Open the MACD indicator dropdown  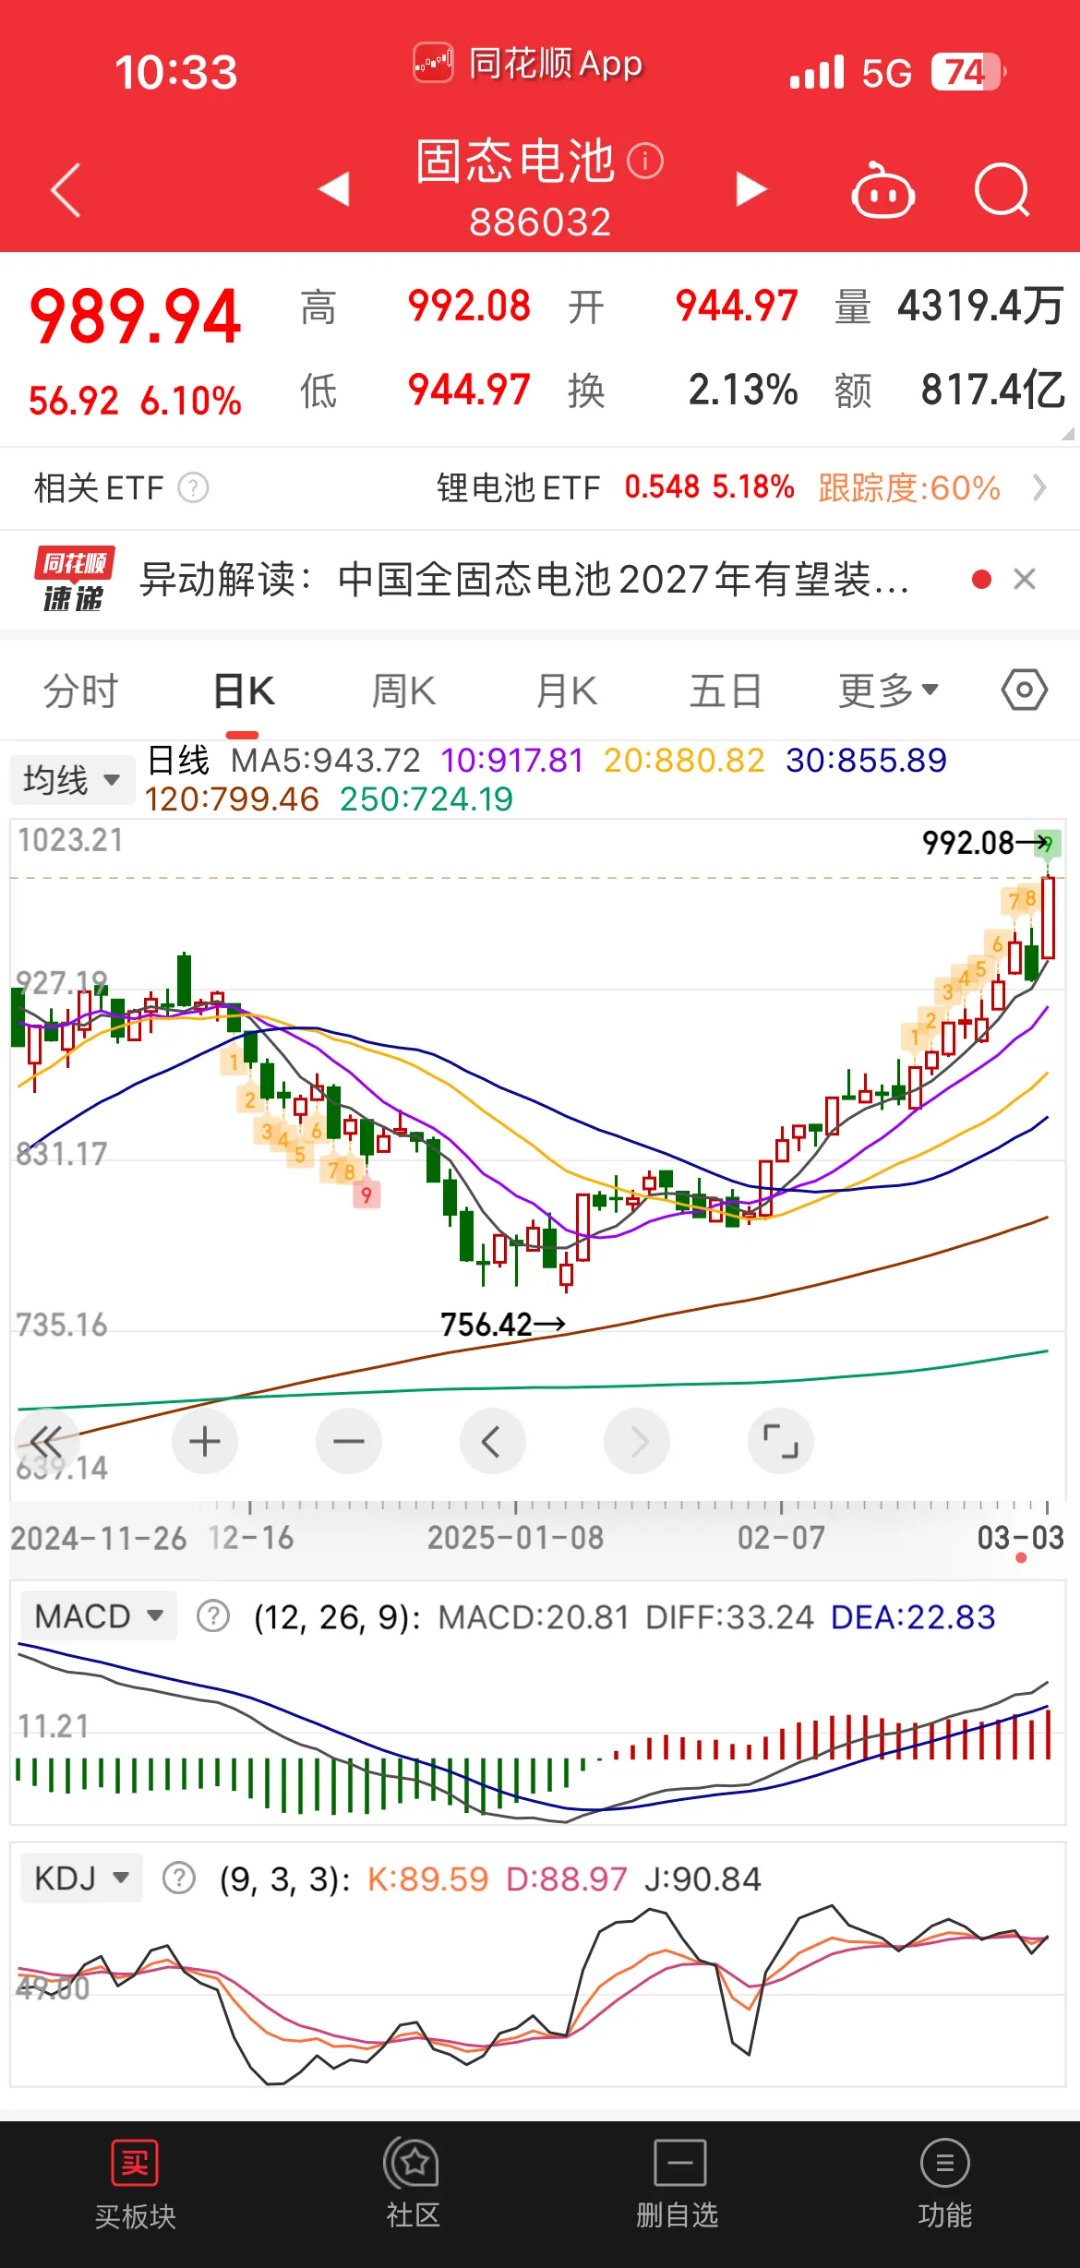[98, 1616]
